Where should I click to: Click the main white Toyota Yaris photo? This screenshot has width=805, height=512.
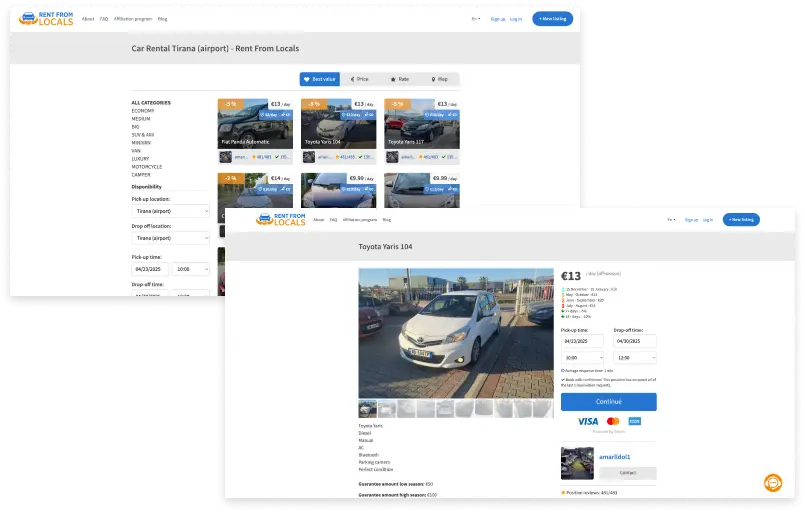coord(456,333)
